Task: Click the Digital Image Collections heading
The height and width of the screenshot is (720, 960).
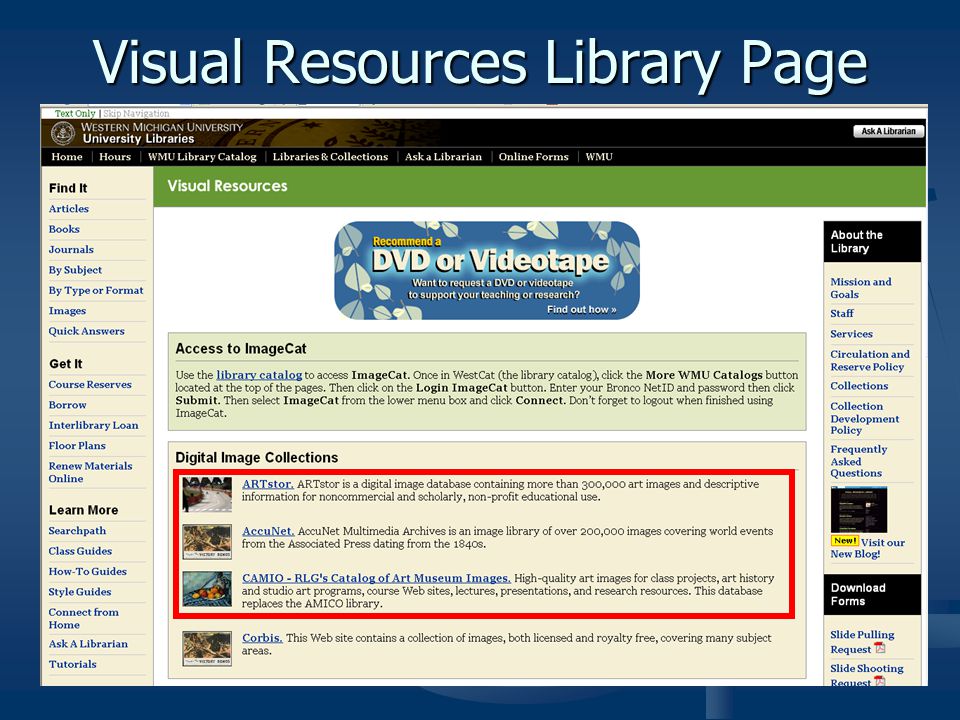Action: pos(257,457)
